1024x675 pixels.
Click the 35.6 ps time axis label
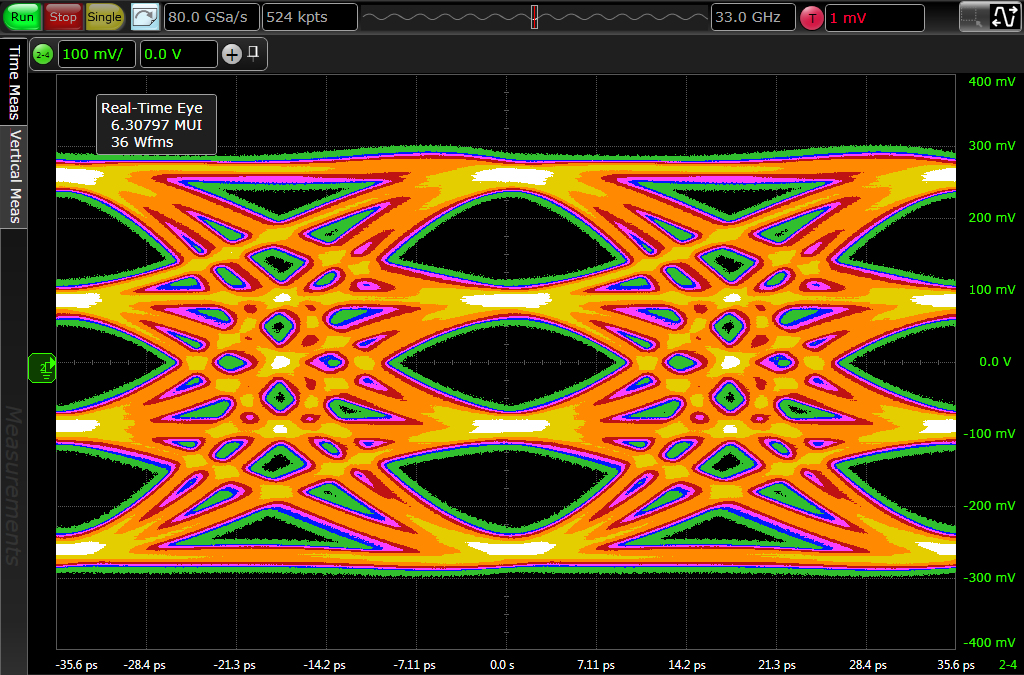[955, 665]
